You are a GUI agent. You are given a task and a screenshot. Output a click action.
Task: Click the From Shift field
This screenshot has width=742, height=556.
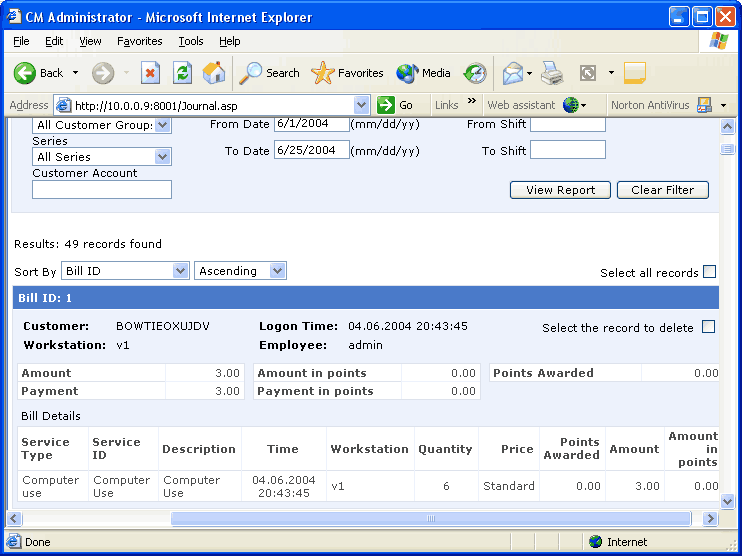point(568,124)
